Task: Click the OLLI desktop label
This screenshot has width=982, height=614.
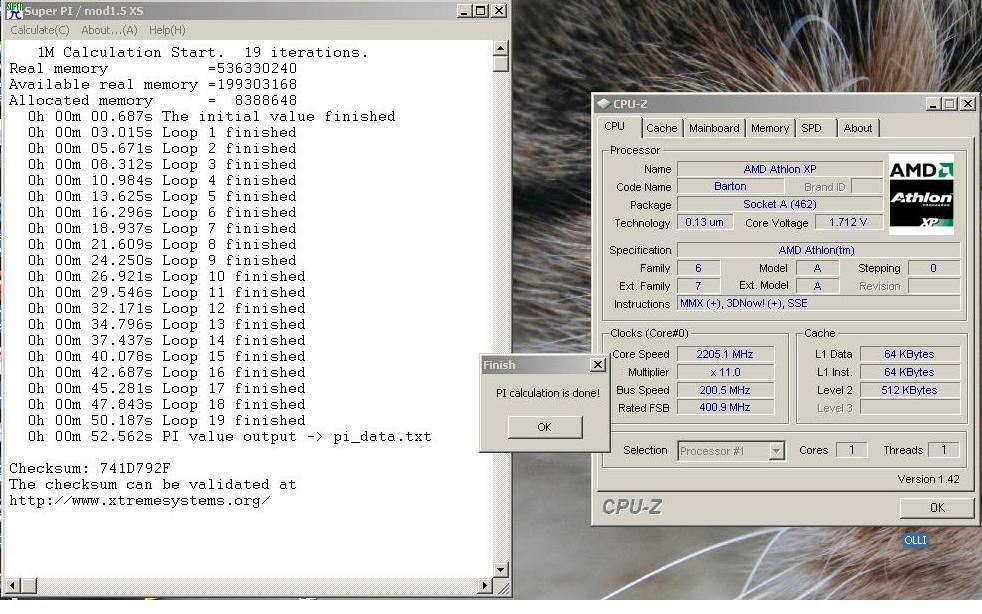Action: 915,540
